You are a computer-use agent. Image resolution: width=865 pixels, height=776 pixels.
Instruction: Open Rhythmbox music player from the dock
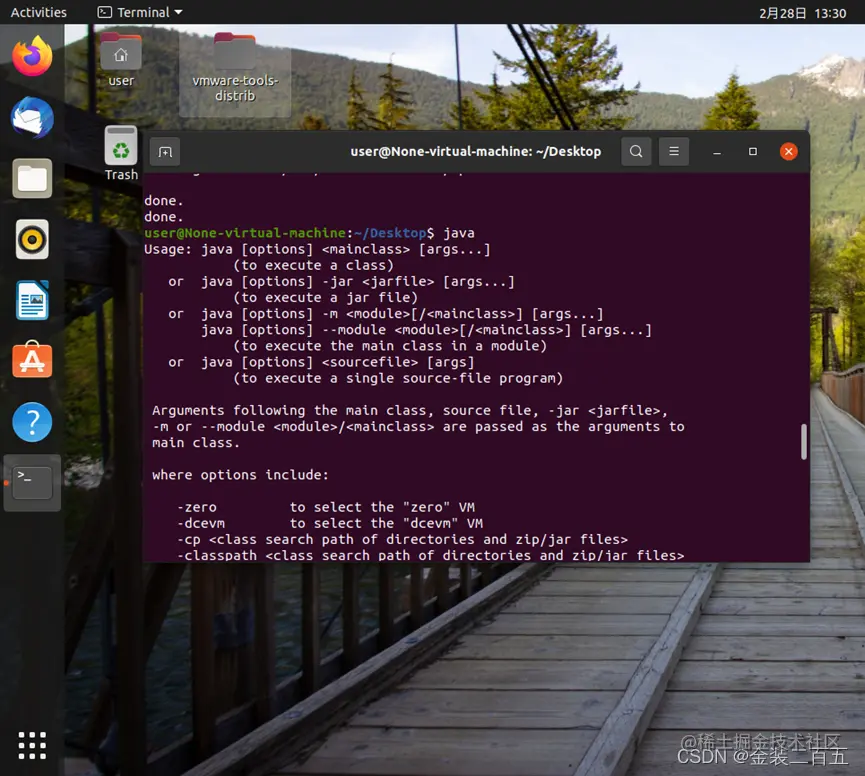point(32,239)
